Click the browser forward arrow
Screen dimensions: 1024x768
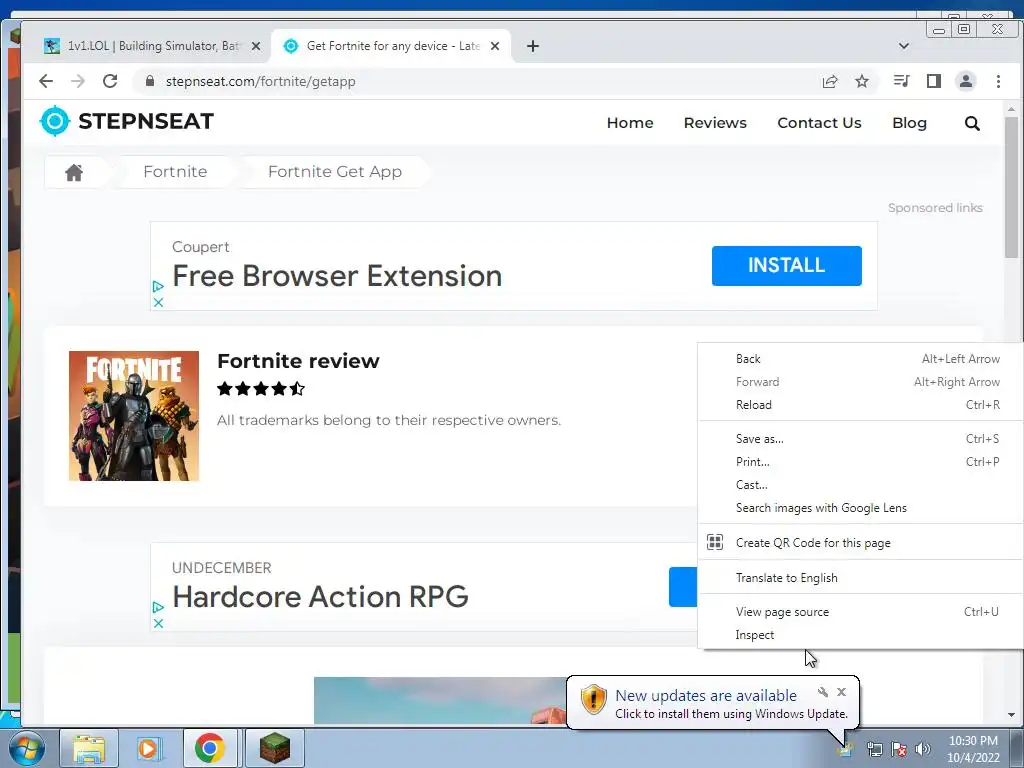coord(78,81)
